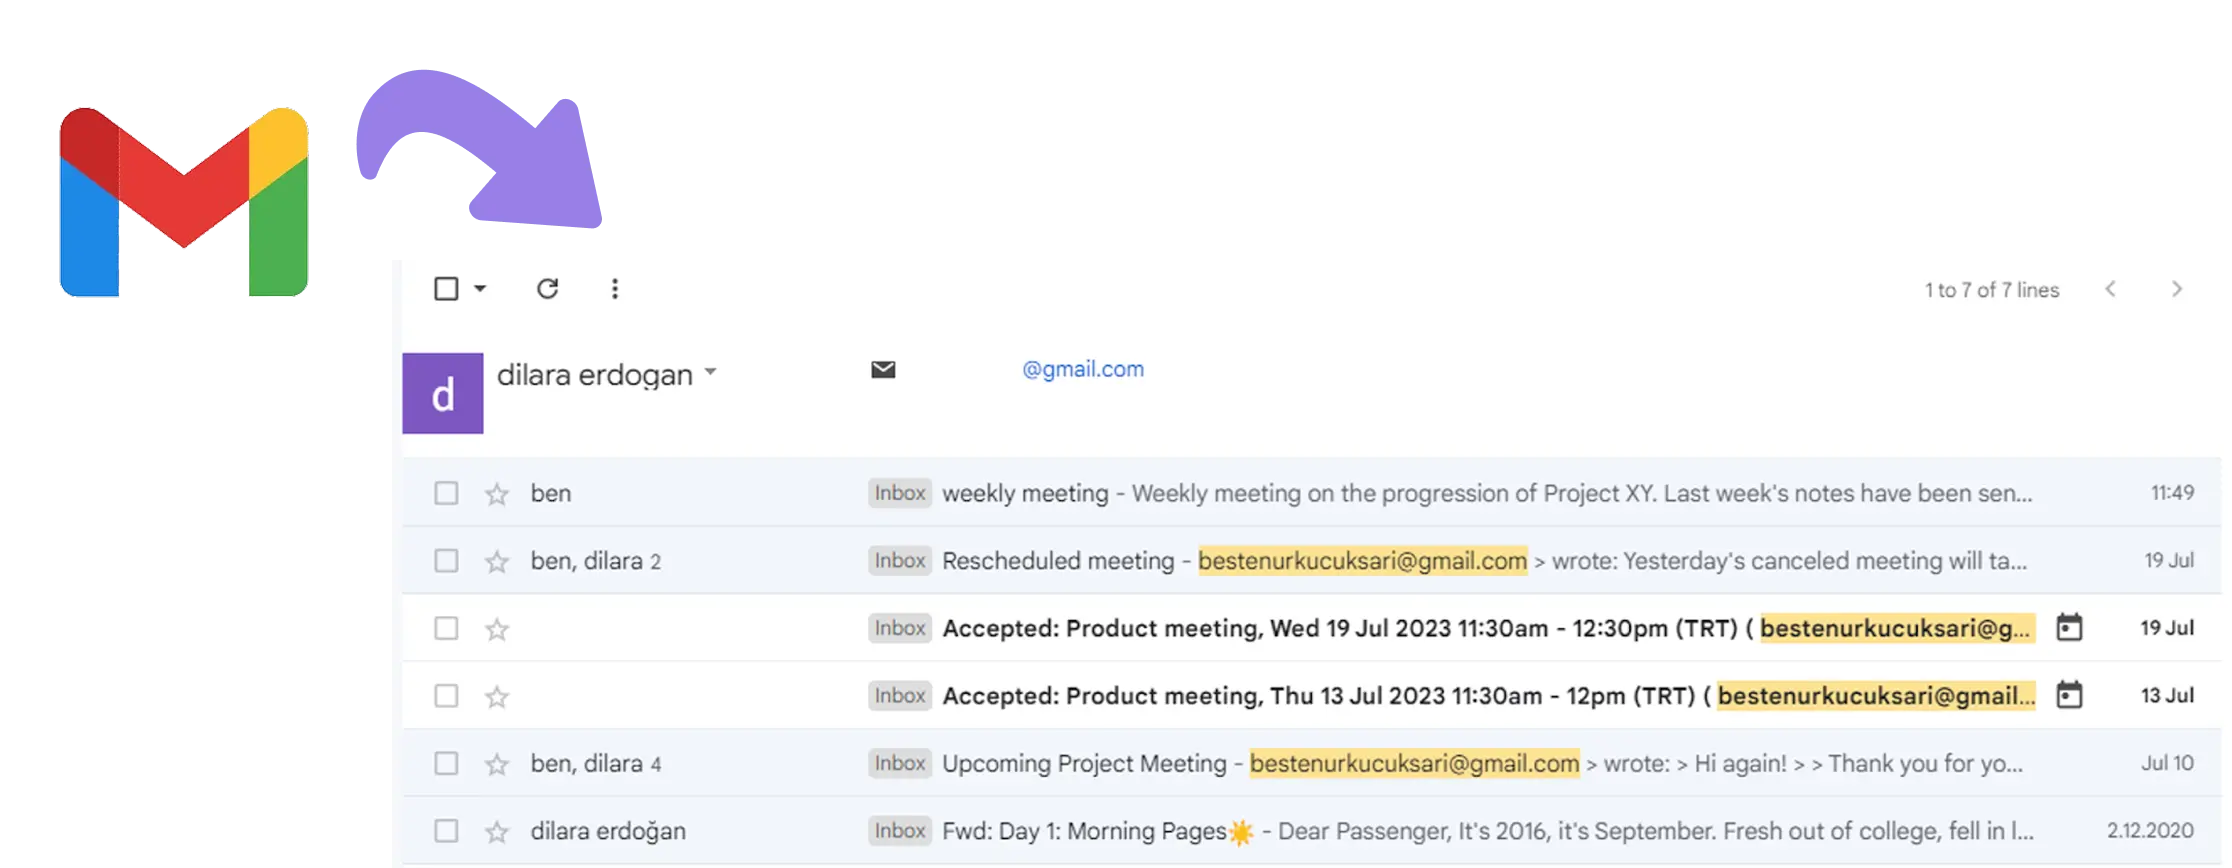Screen dimensions: 2232x868
Task: Click the calendar icon on the 13 Jul row
Action: pyautogui.click(x=2069, y=695)
